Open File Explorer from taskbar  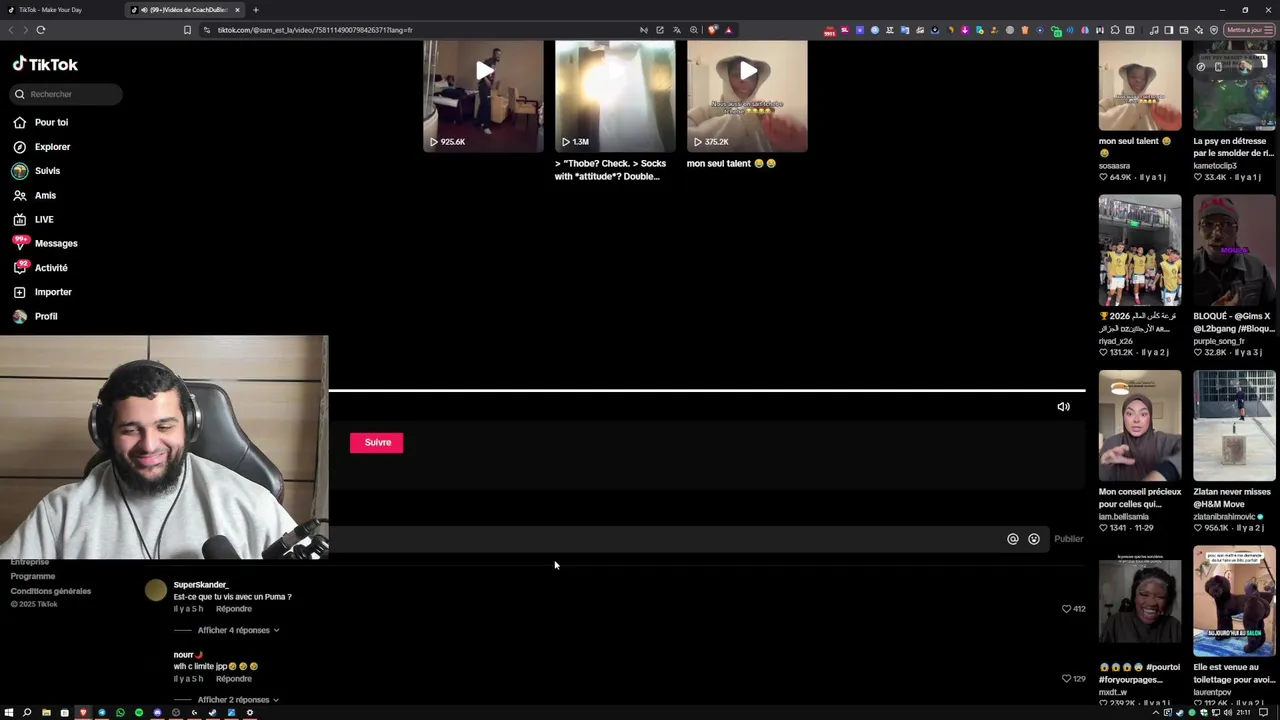(46, 713)
